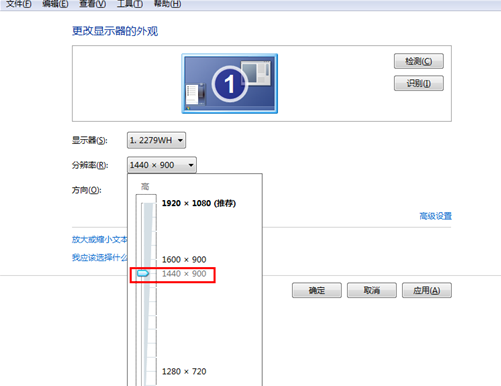Screen dimensions: 501x386
Task: Click the 应用(A) apply button
Action: tap(427, 290)
